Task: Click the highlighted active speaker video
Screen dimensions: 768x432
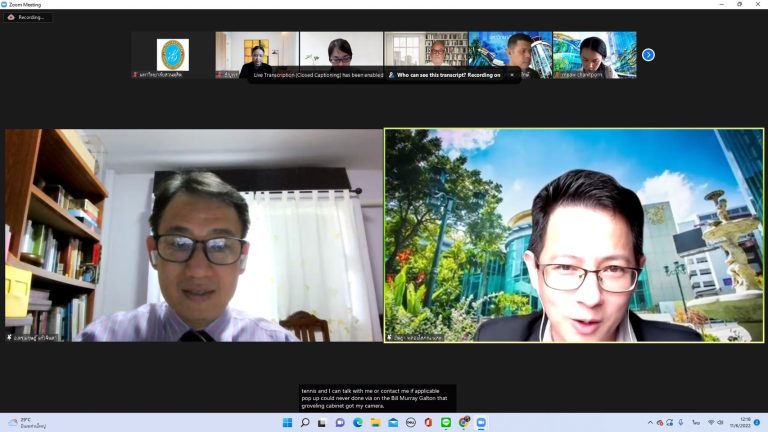Action: [574, 235]
